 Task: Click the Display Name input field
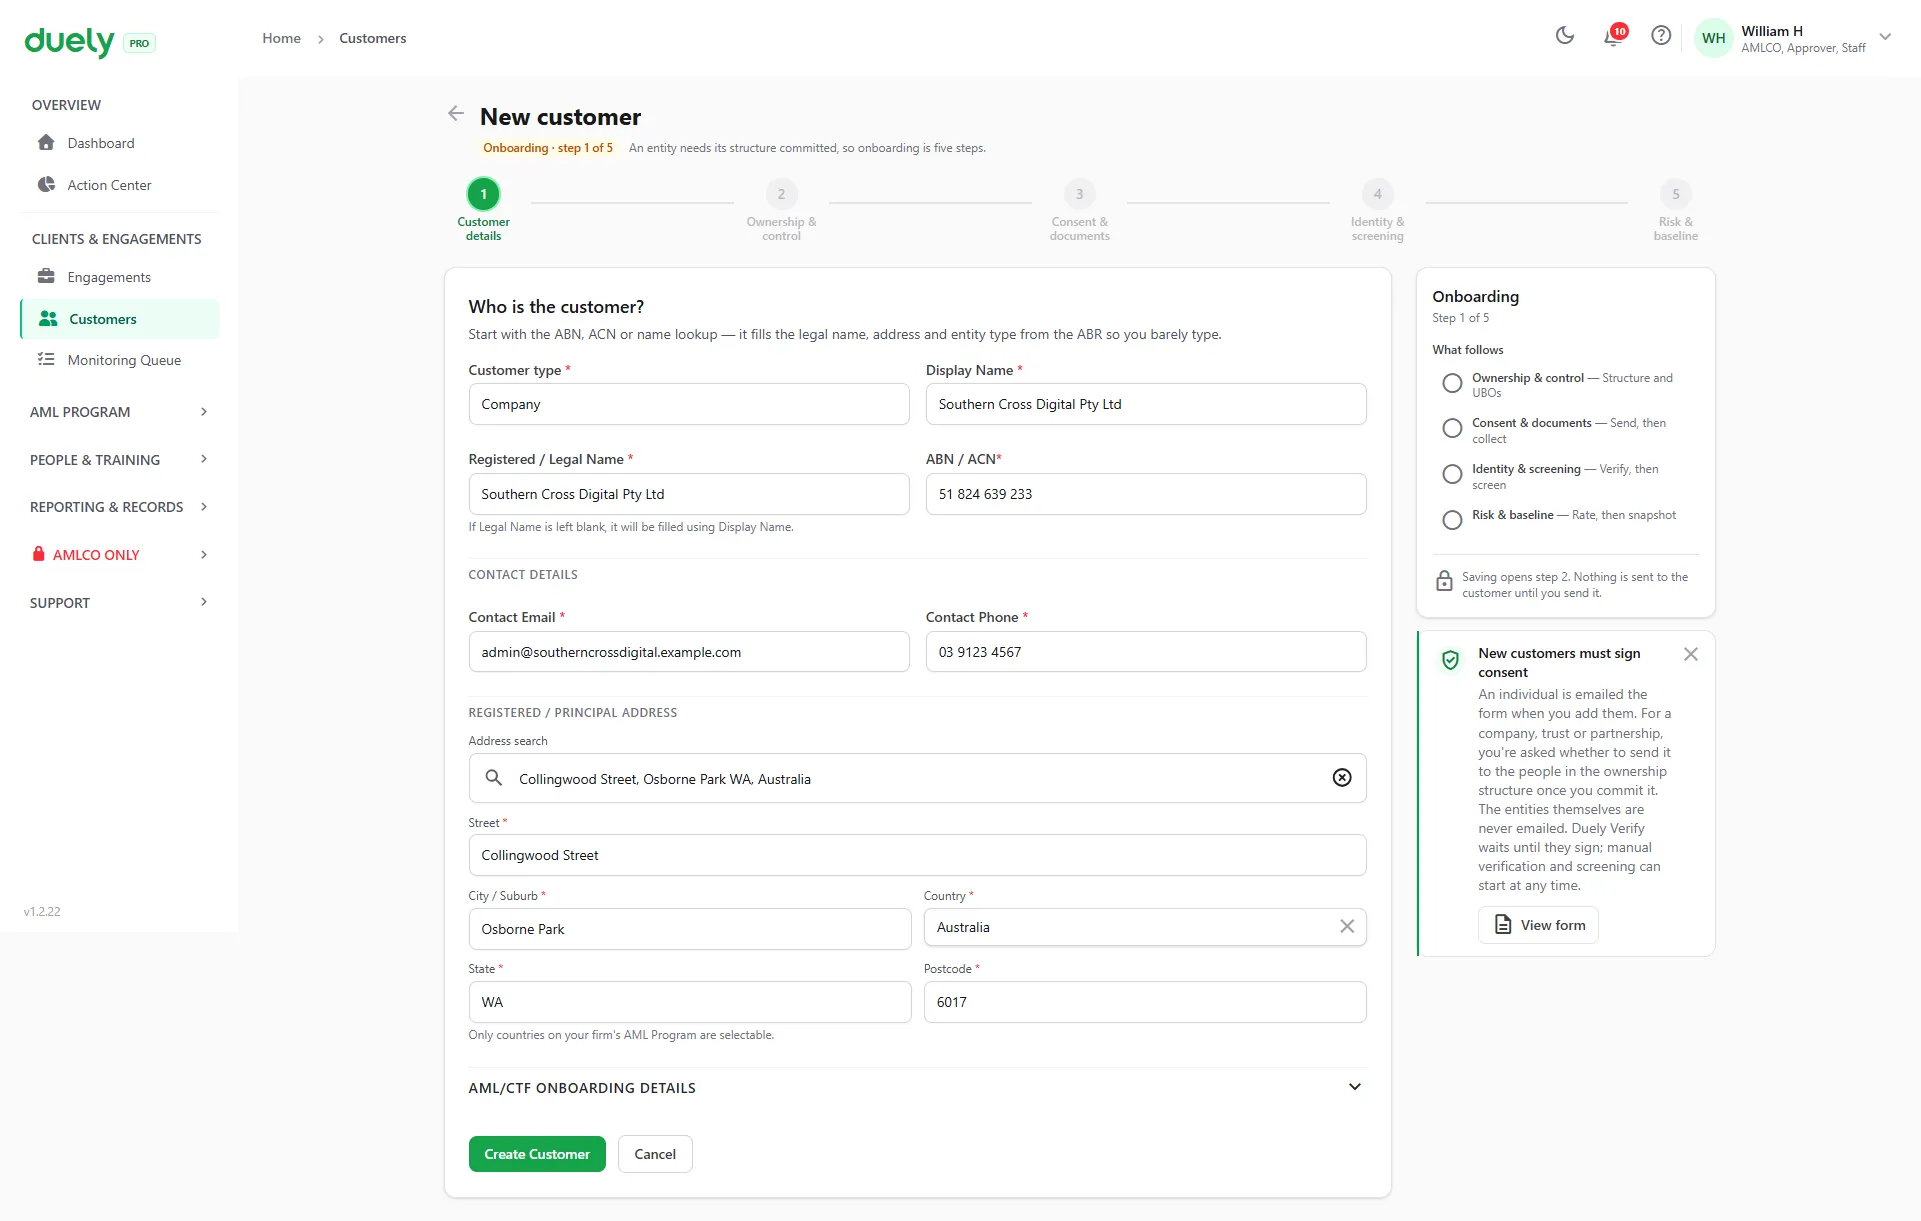[1146, 404]
